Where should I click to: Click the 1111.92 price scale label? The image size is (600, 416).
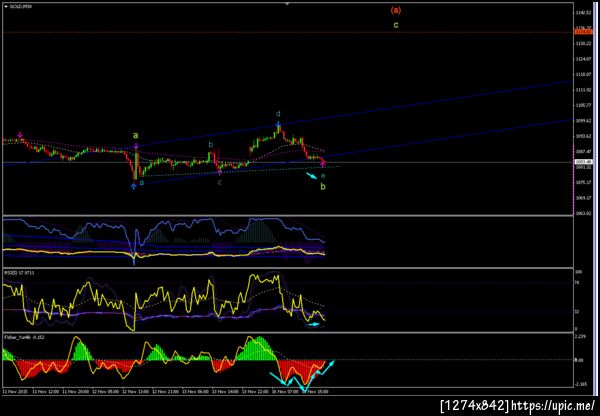(582, 90)
